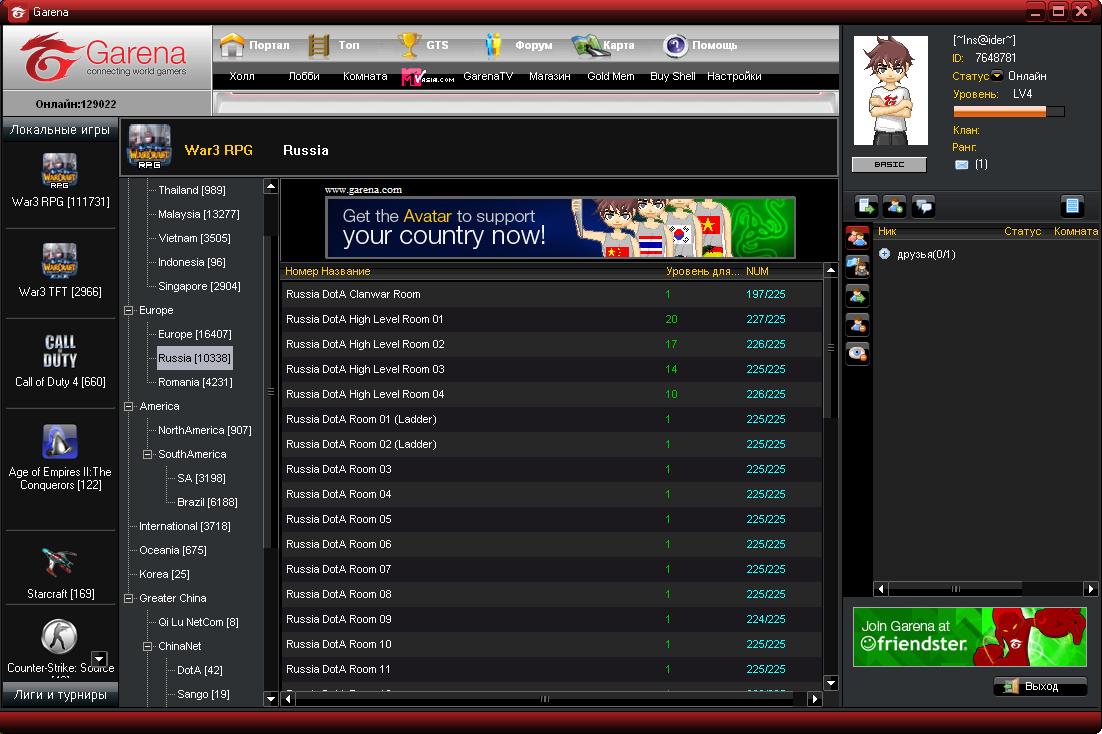Collapse the America tree node

point(129,406)
